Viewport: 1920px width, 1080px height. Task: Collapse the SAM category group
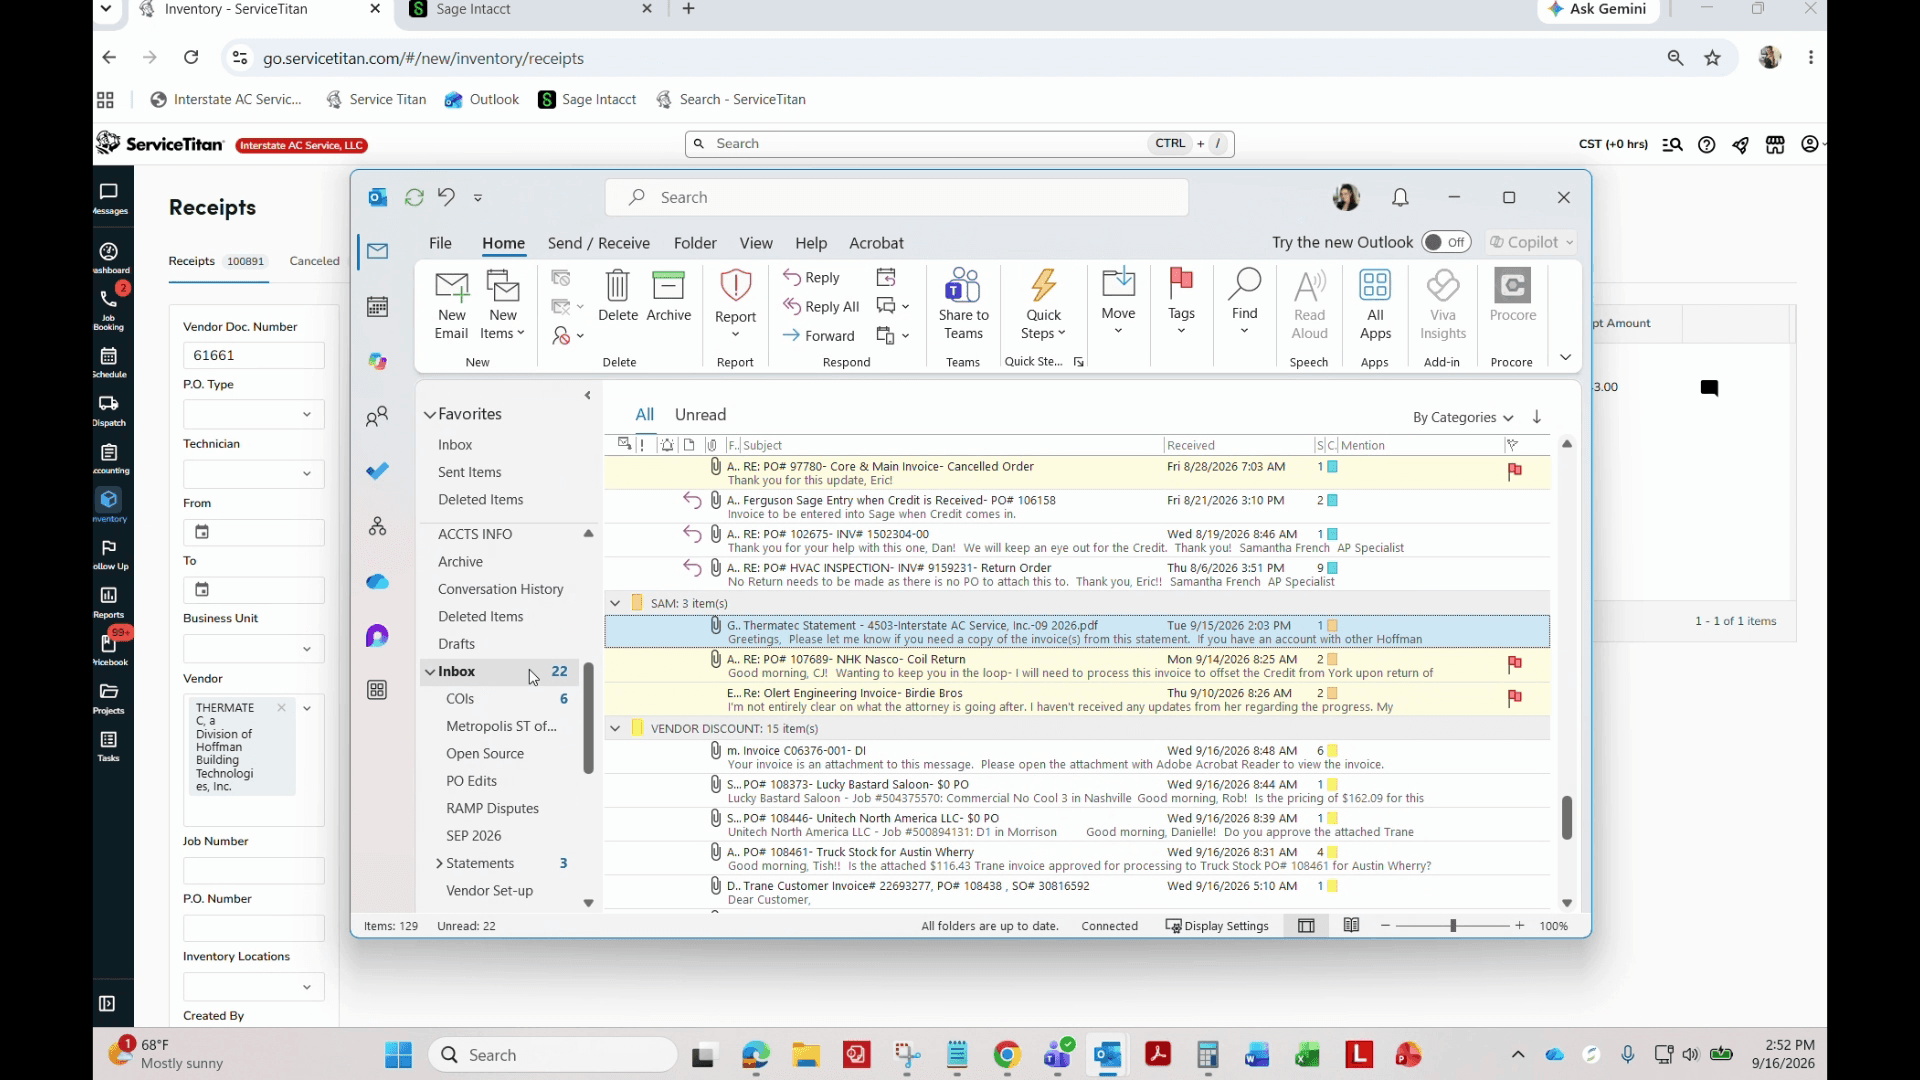point(615,603)
